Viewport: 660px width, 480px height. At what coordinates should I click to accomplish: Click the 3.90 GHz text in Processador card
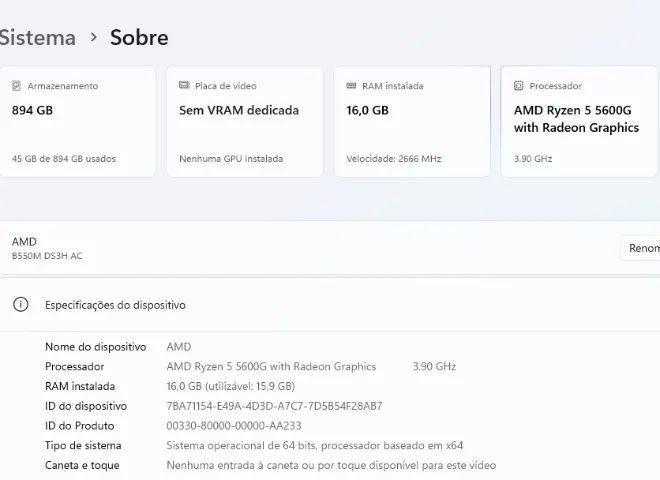533,159
